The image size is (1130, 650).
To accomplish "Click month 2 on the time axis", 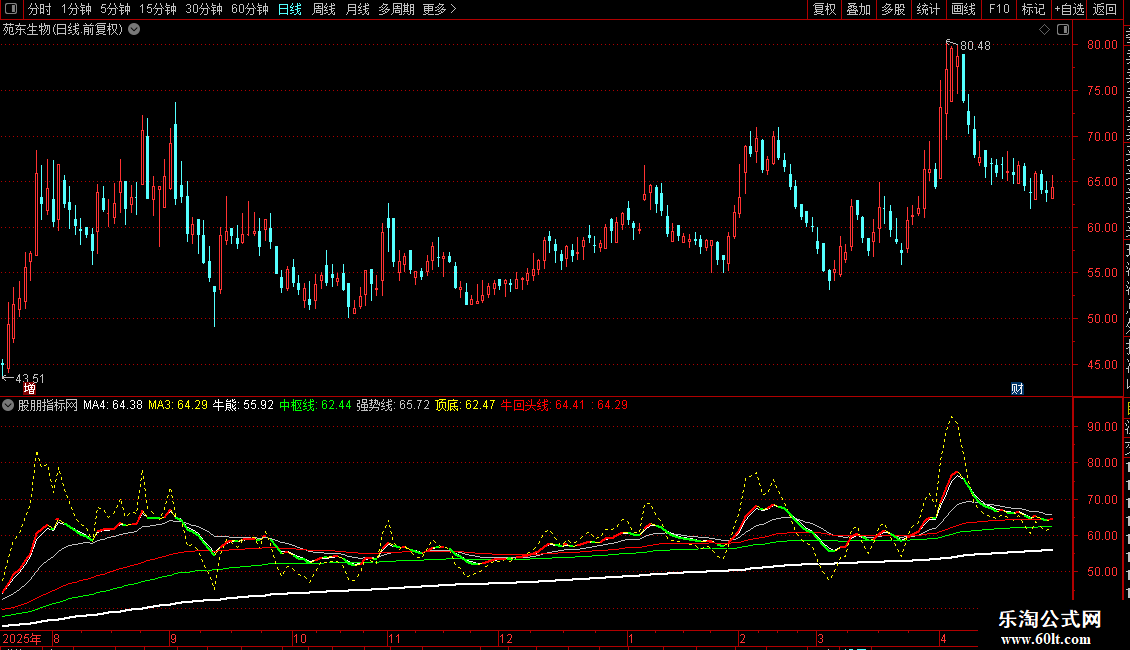I will pos(742,638).
